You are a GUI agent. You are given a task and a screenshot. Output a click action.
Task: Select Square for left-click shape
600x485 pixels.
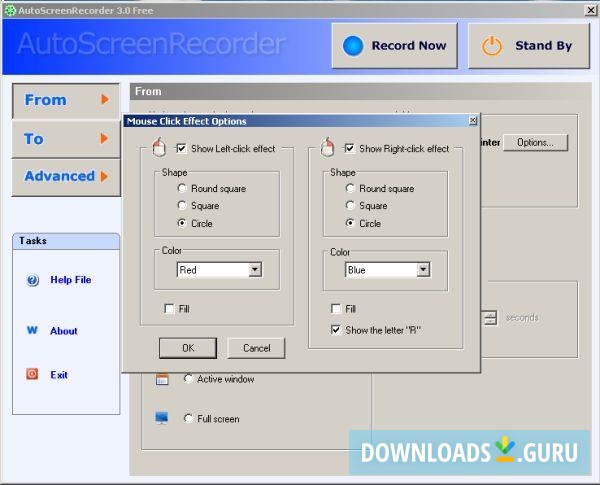[x=182, y=206]
